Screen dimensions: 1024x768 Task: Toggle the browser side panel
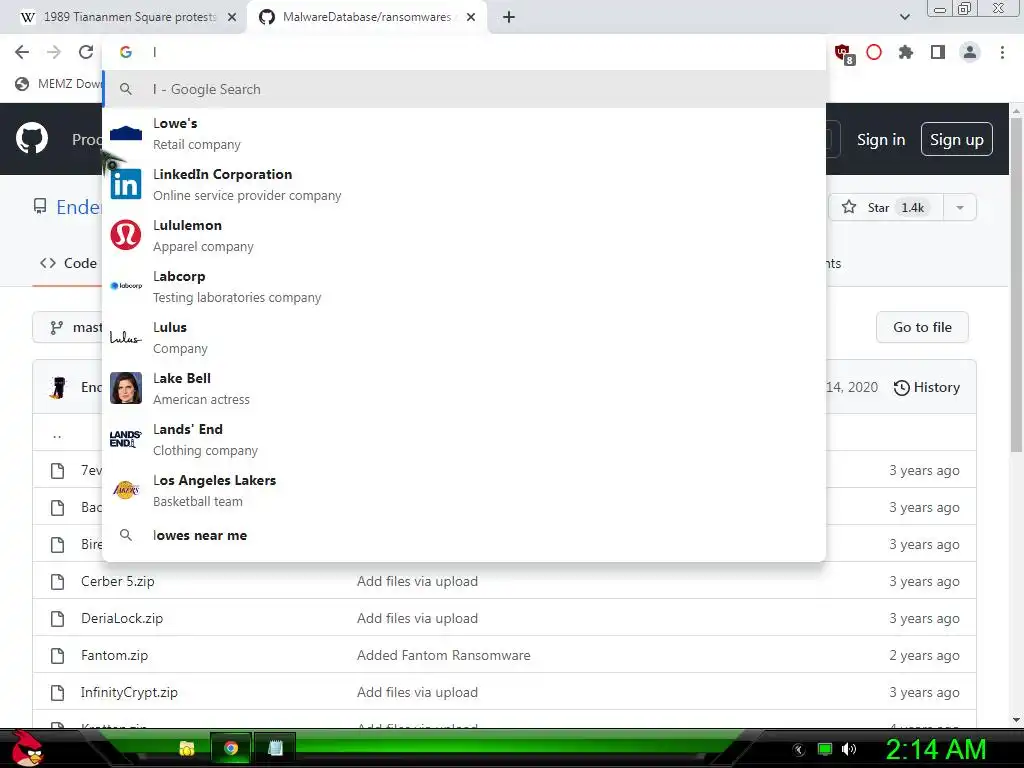coord(938,52)
